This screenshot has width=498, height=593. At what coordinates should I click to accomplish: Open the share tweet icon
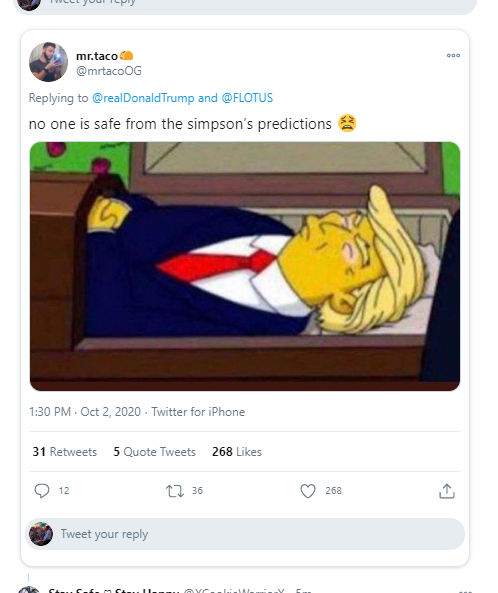coord(447,491)
